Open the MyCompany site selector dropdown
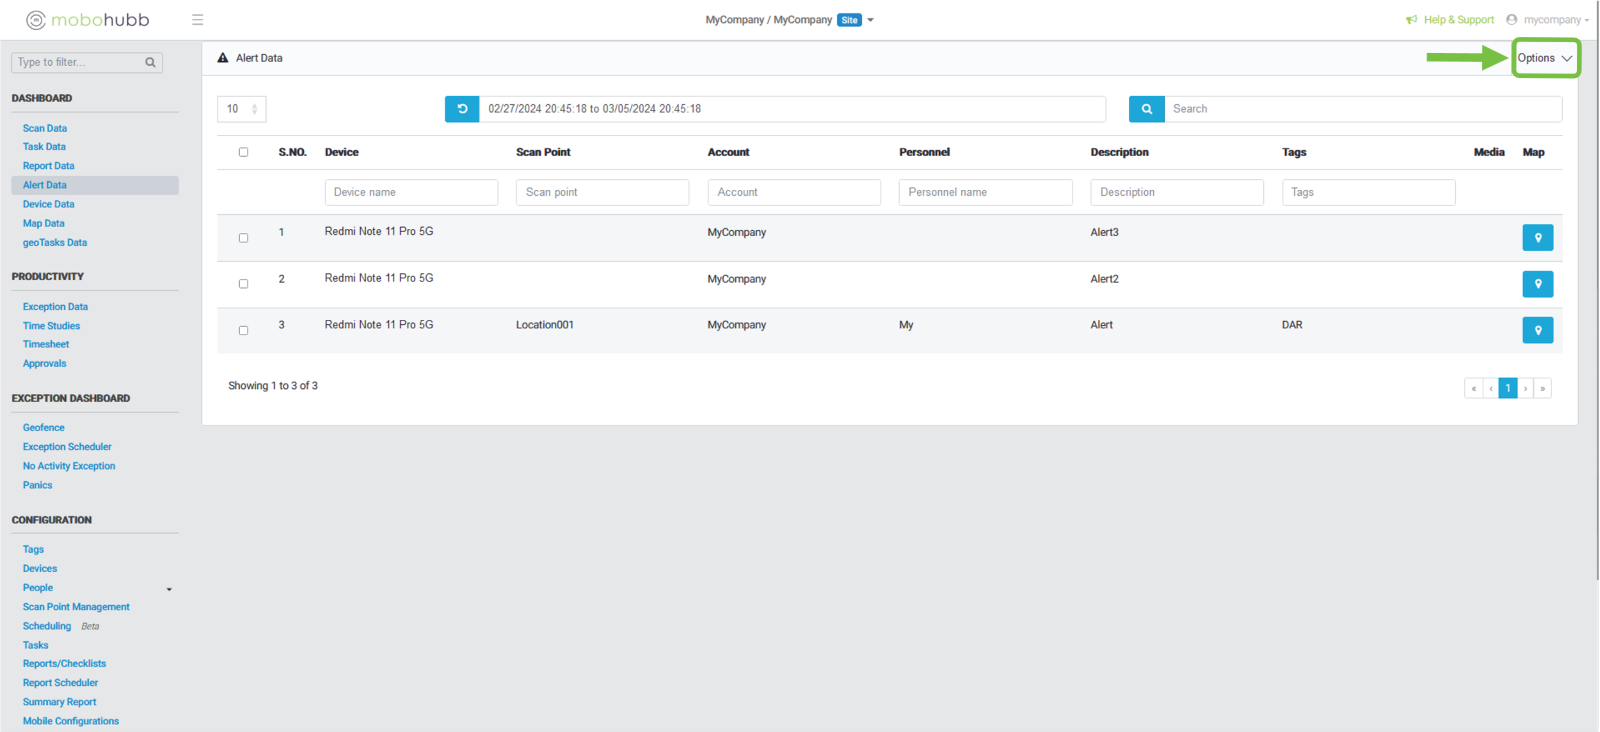The image size is (1600, 732). [x=870, y=20]
